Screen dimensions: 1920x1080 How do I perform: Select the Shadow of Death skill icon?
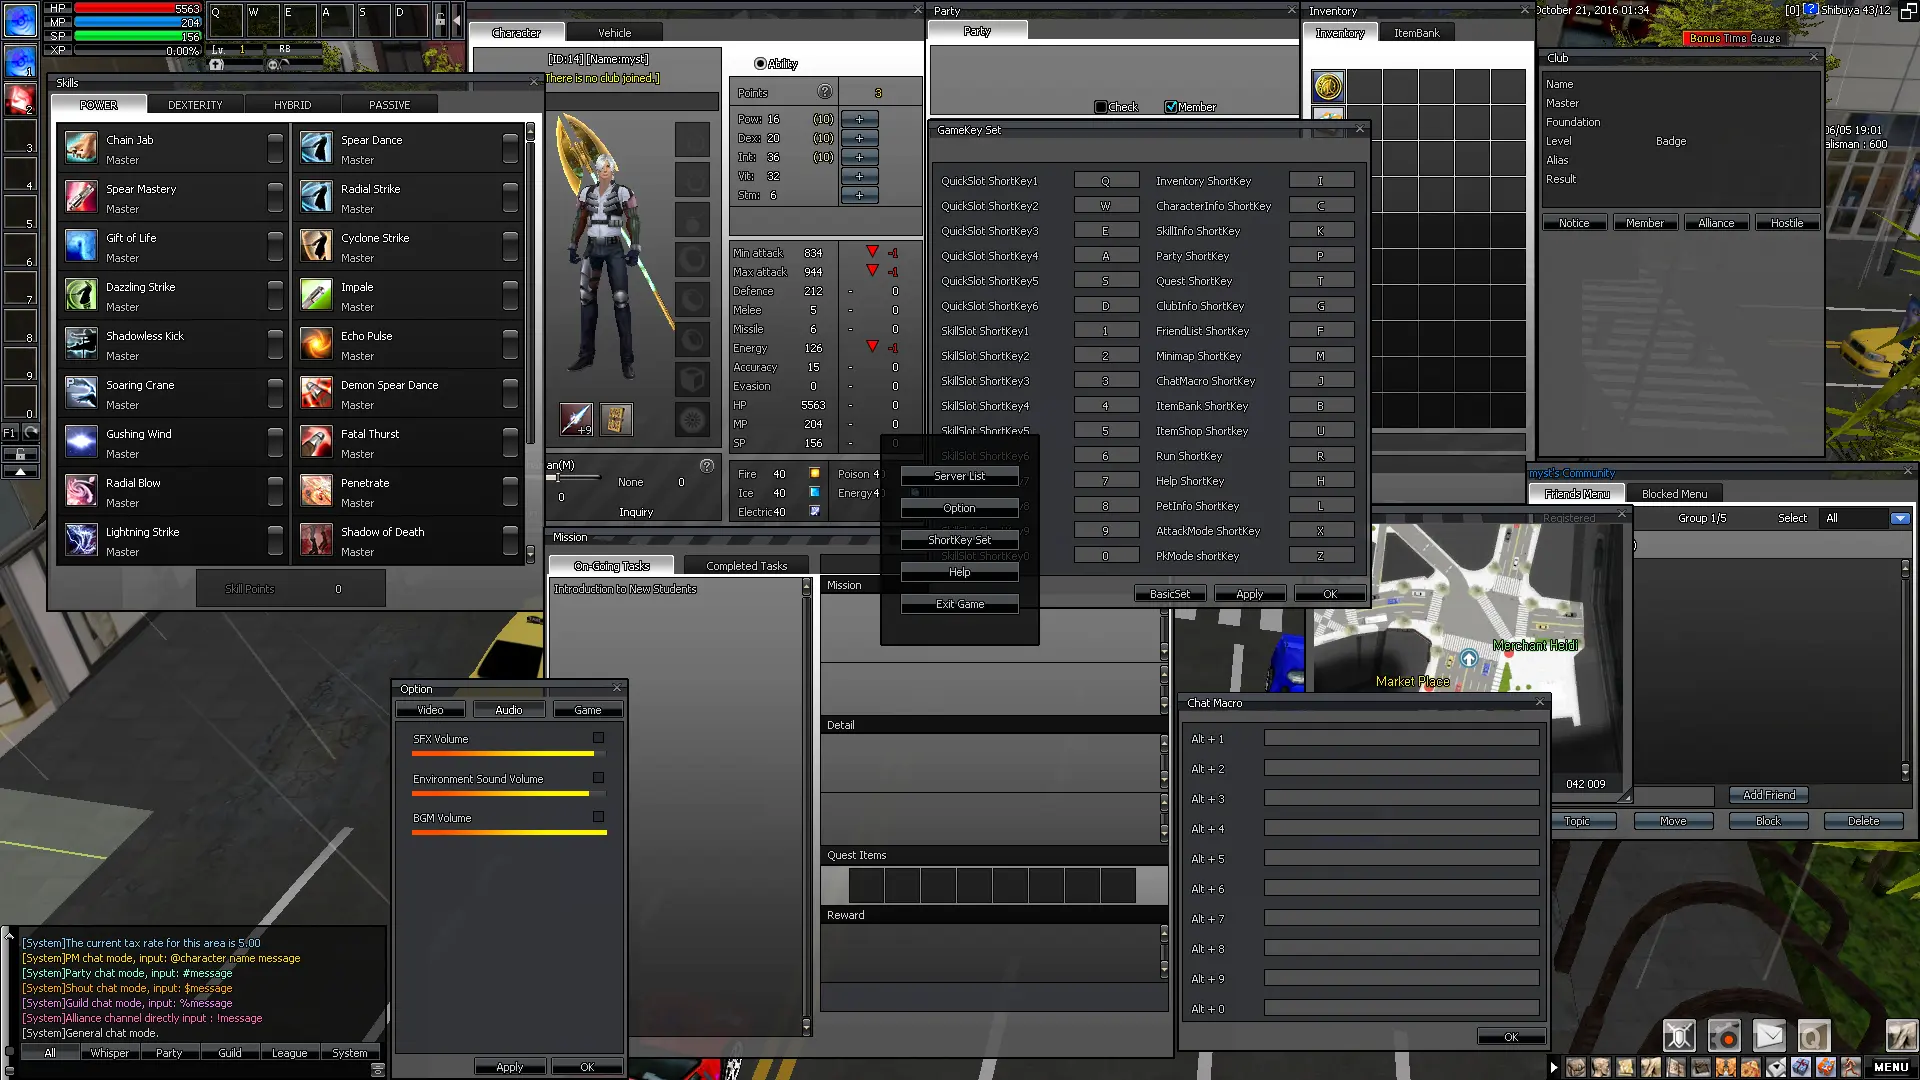click(x=316, y=540)
